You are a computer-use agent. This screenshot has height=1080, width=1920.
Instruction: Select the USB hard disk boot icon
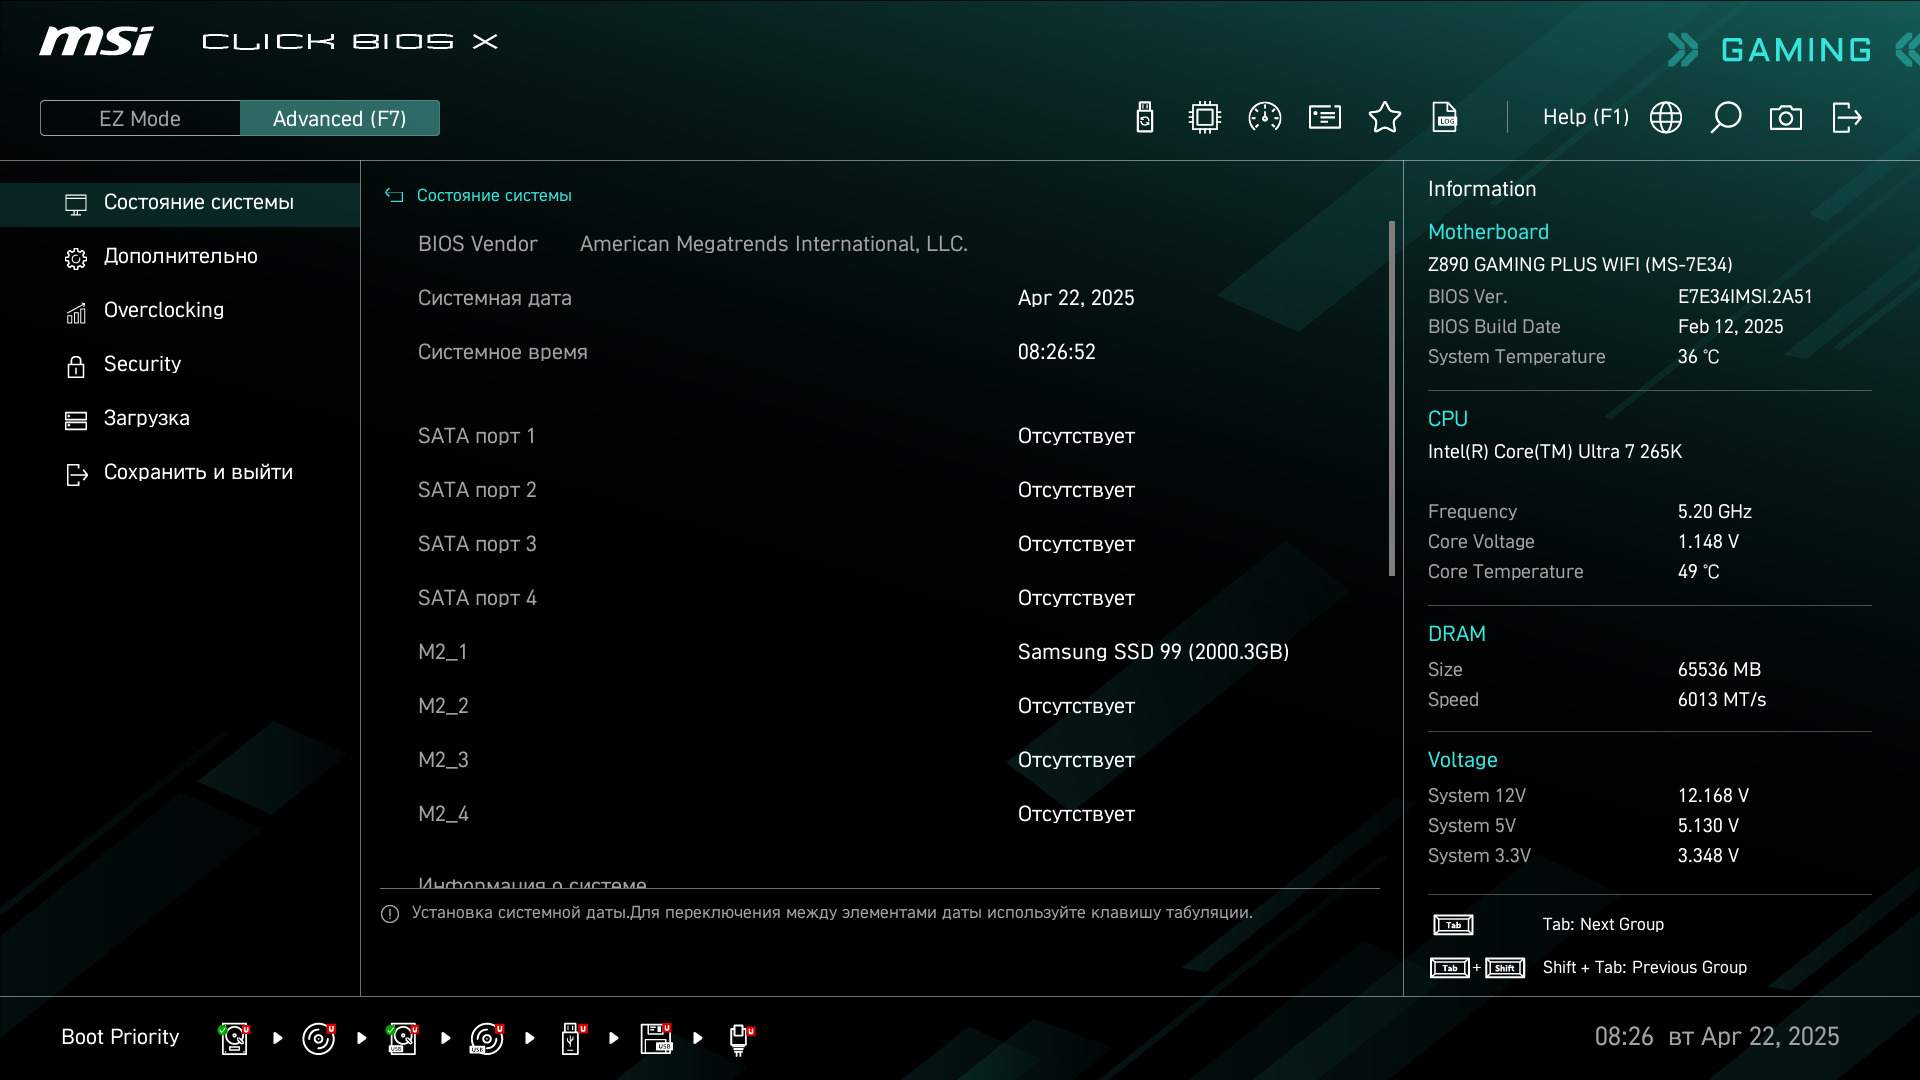tap(402, 1038)
